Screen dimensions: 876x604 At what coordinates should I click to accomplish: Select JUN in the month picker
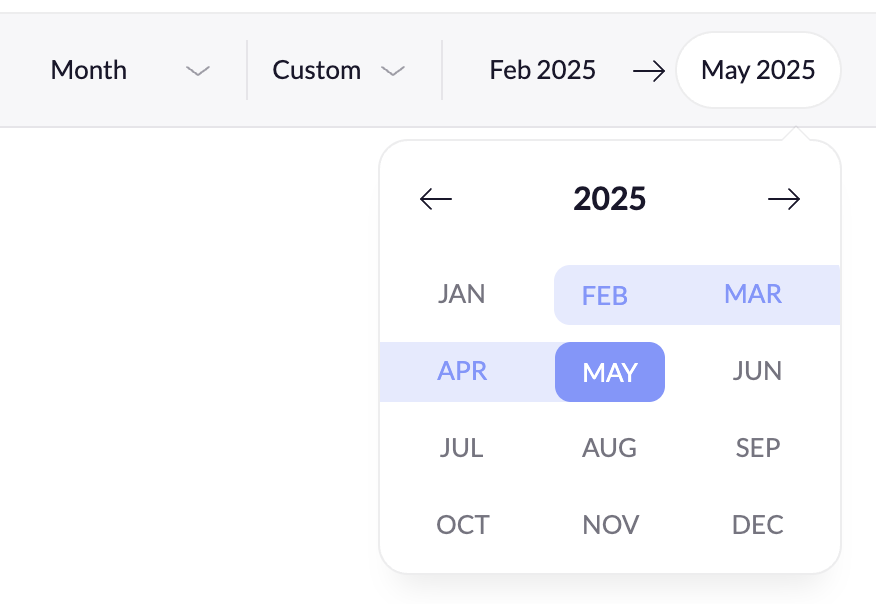point(757,371)
